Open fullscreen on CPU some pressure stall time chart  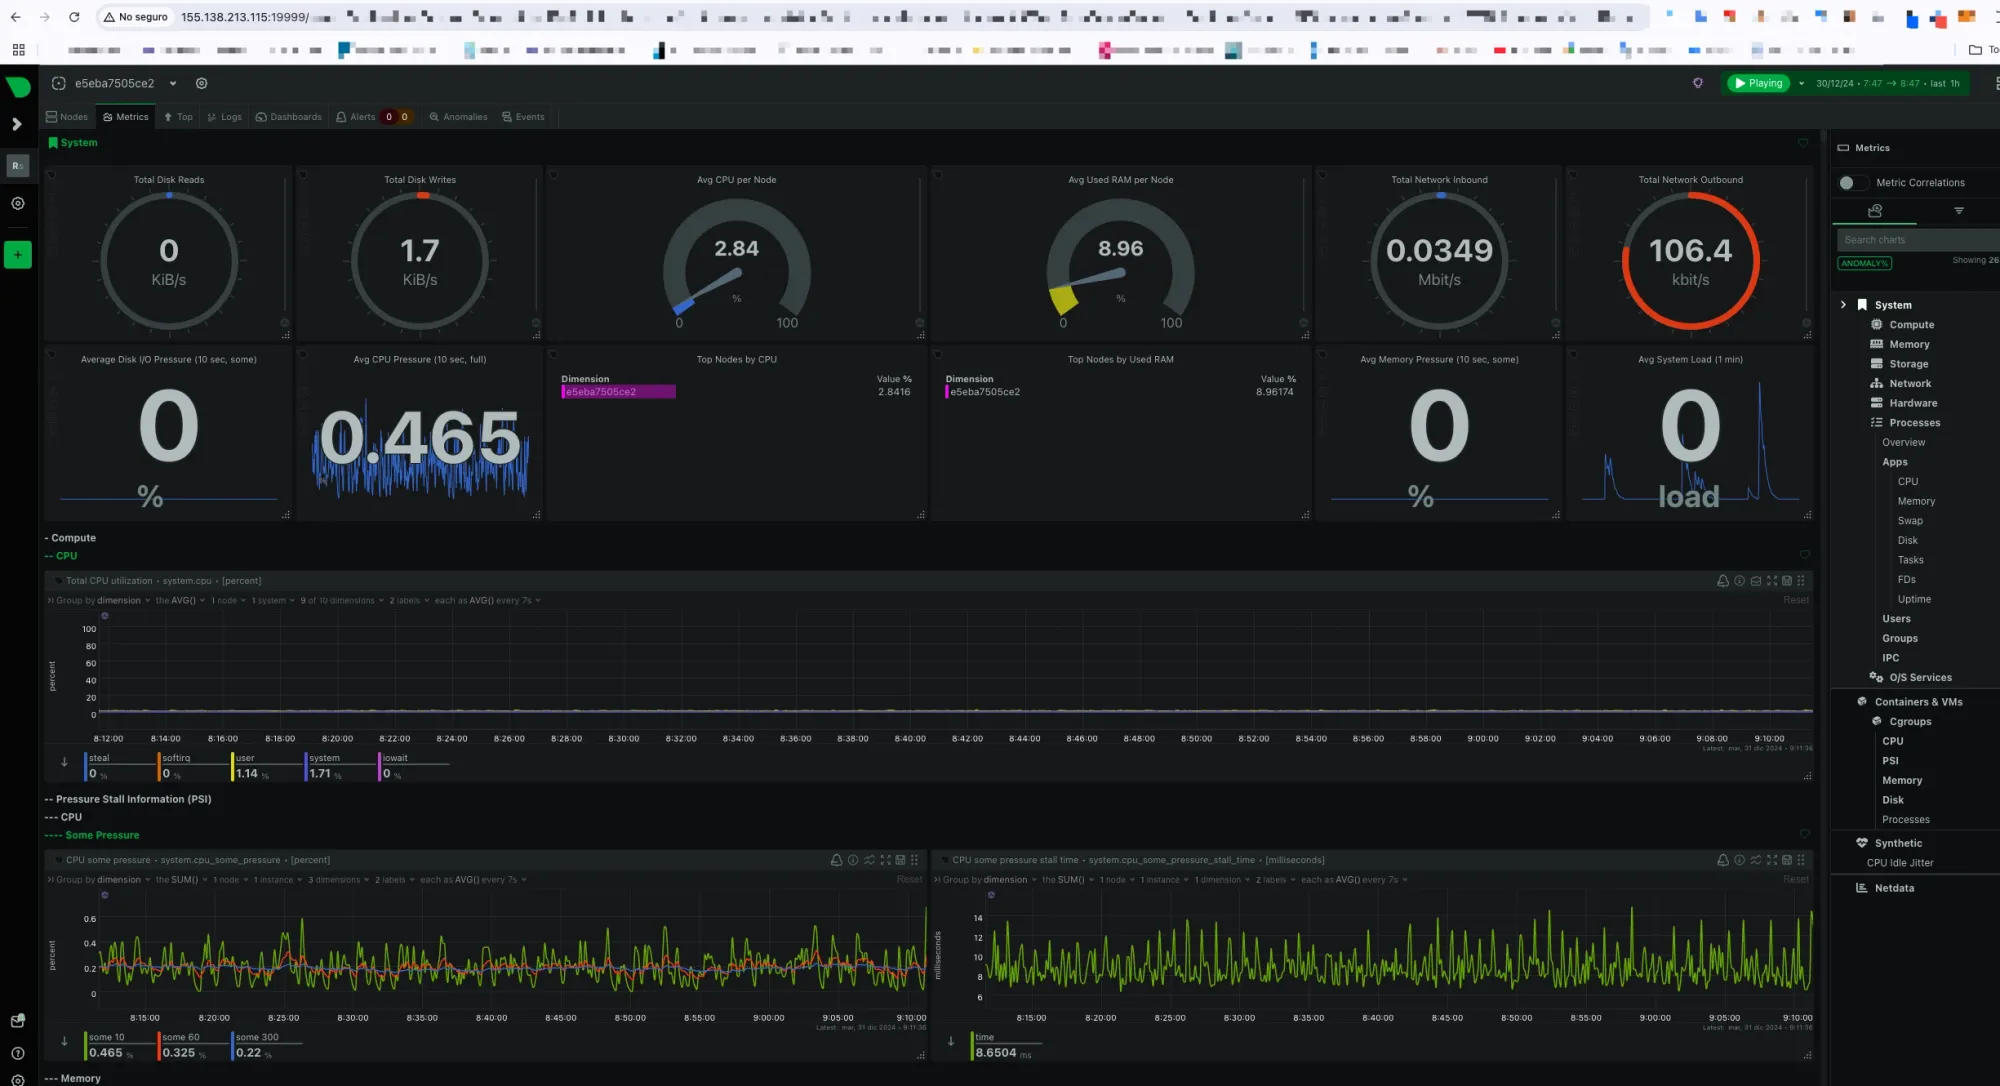1772,860
